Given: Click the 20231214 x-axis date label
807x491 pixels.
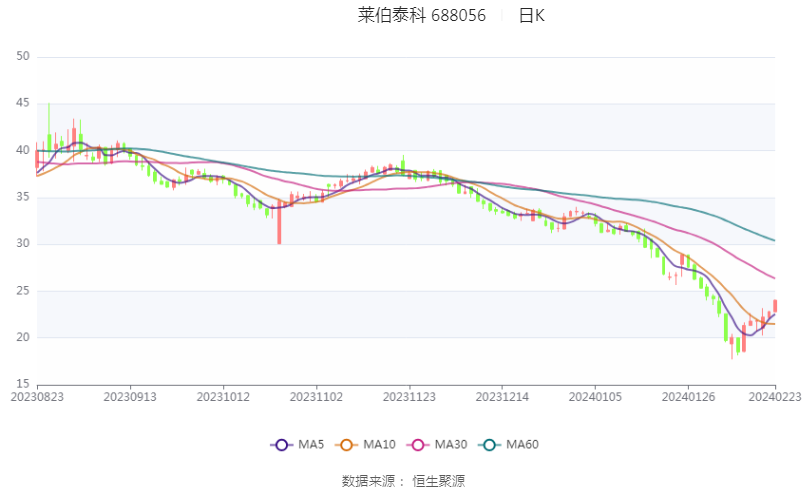Looking at the screenshot, I should [502, 397].
